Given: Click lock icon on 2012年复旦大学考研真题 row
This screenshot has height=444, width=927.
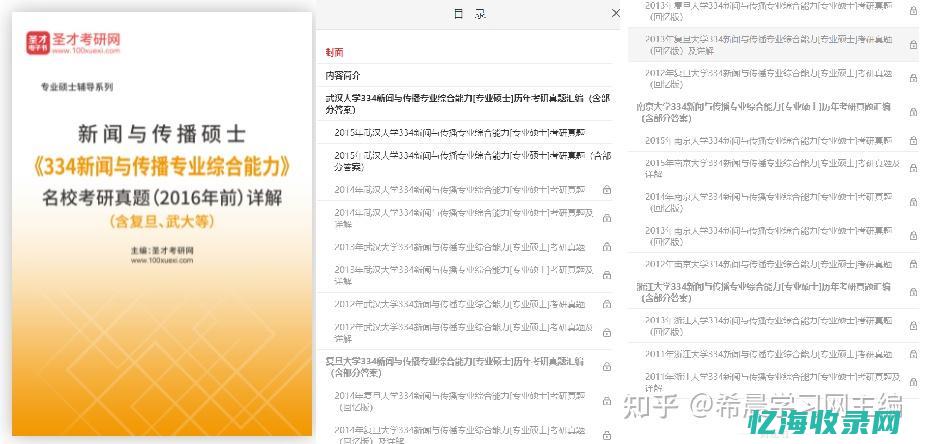Looking at the screenshot, I should tap(913, 78).
